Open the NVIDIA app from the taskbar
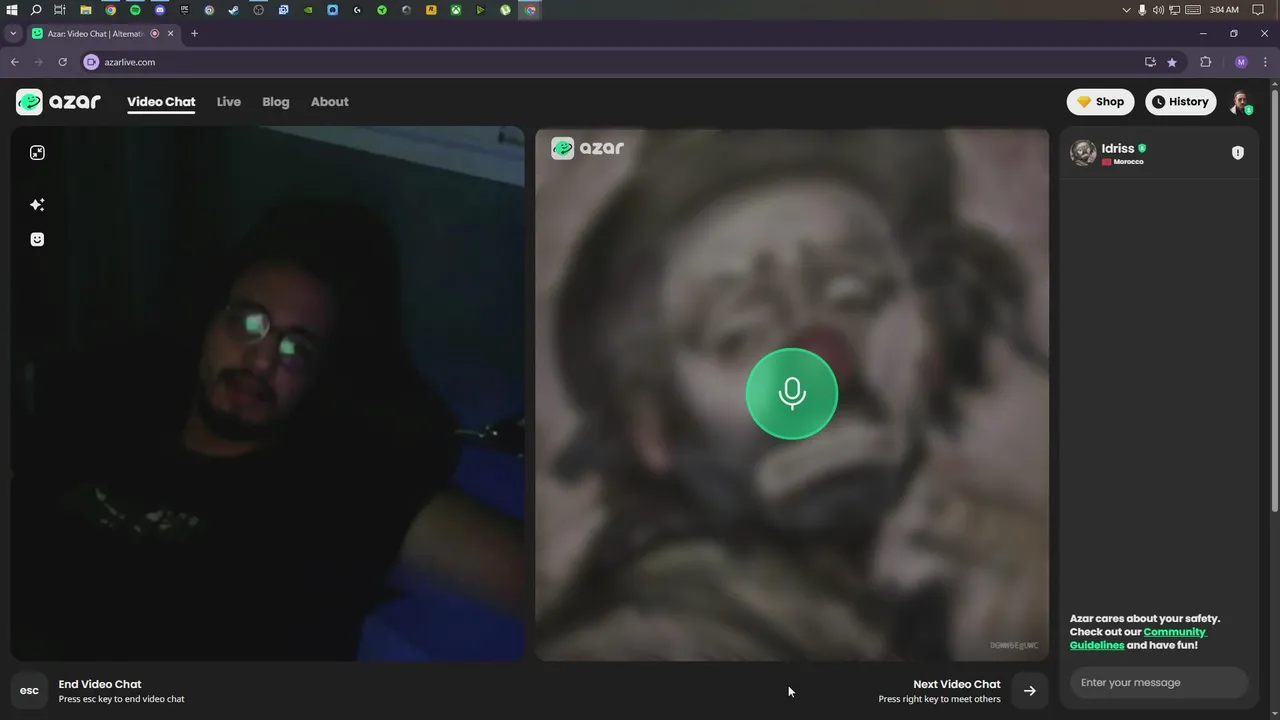1280x720 pixels. click(308, 10)
